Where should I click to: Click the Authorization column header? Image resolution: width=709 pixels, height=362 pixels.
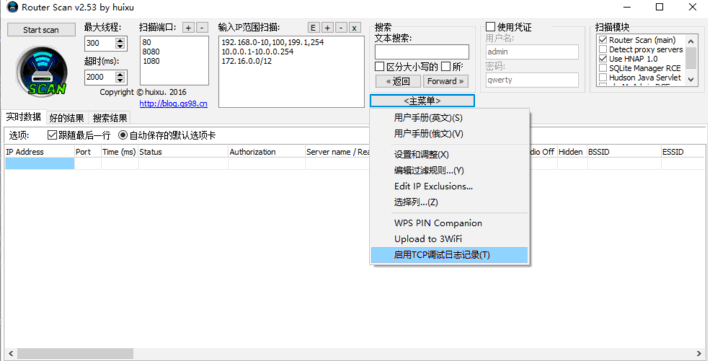click(267, 152)
